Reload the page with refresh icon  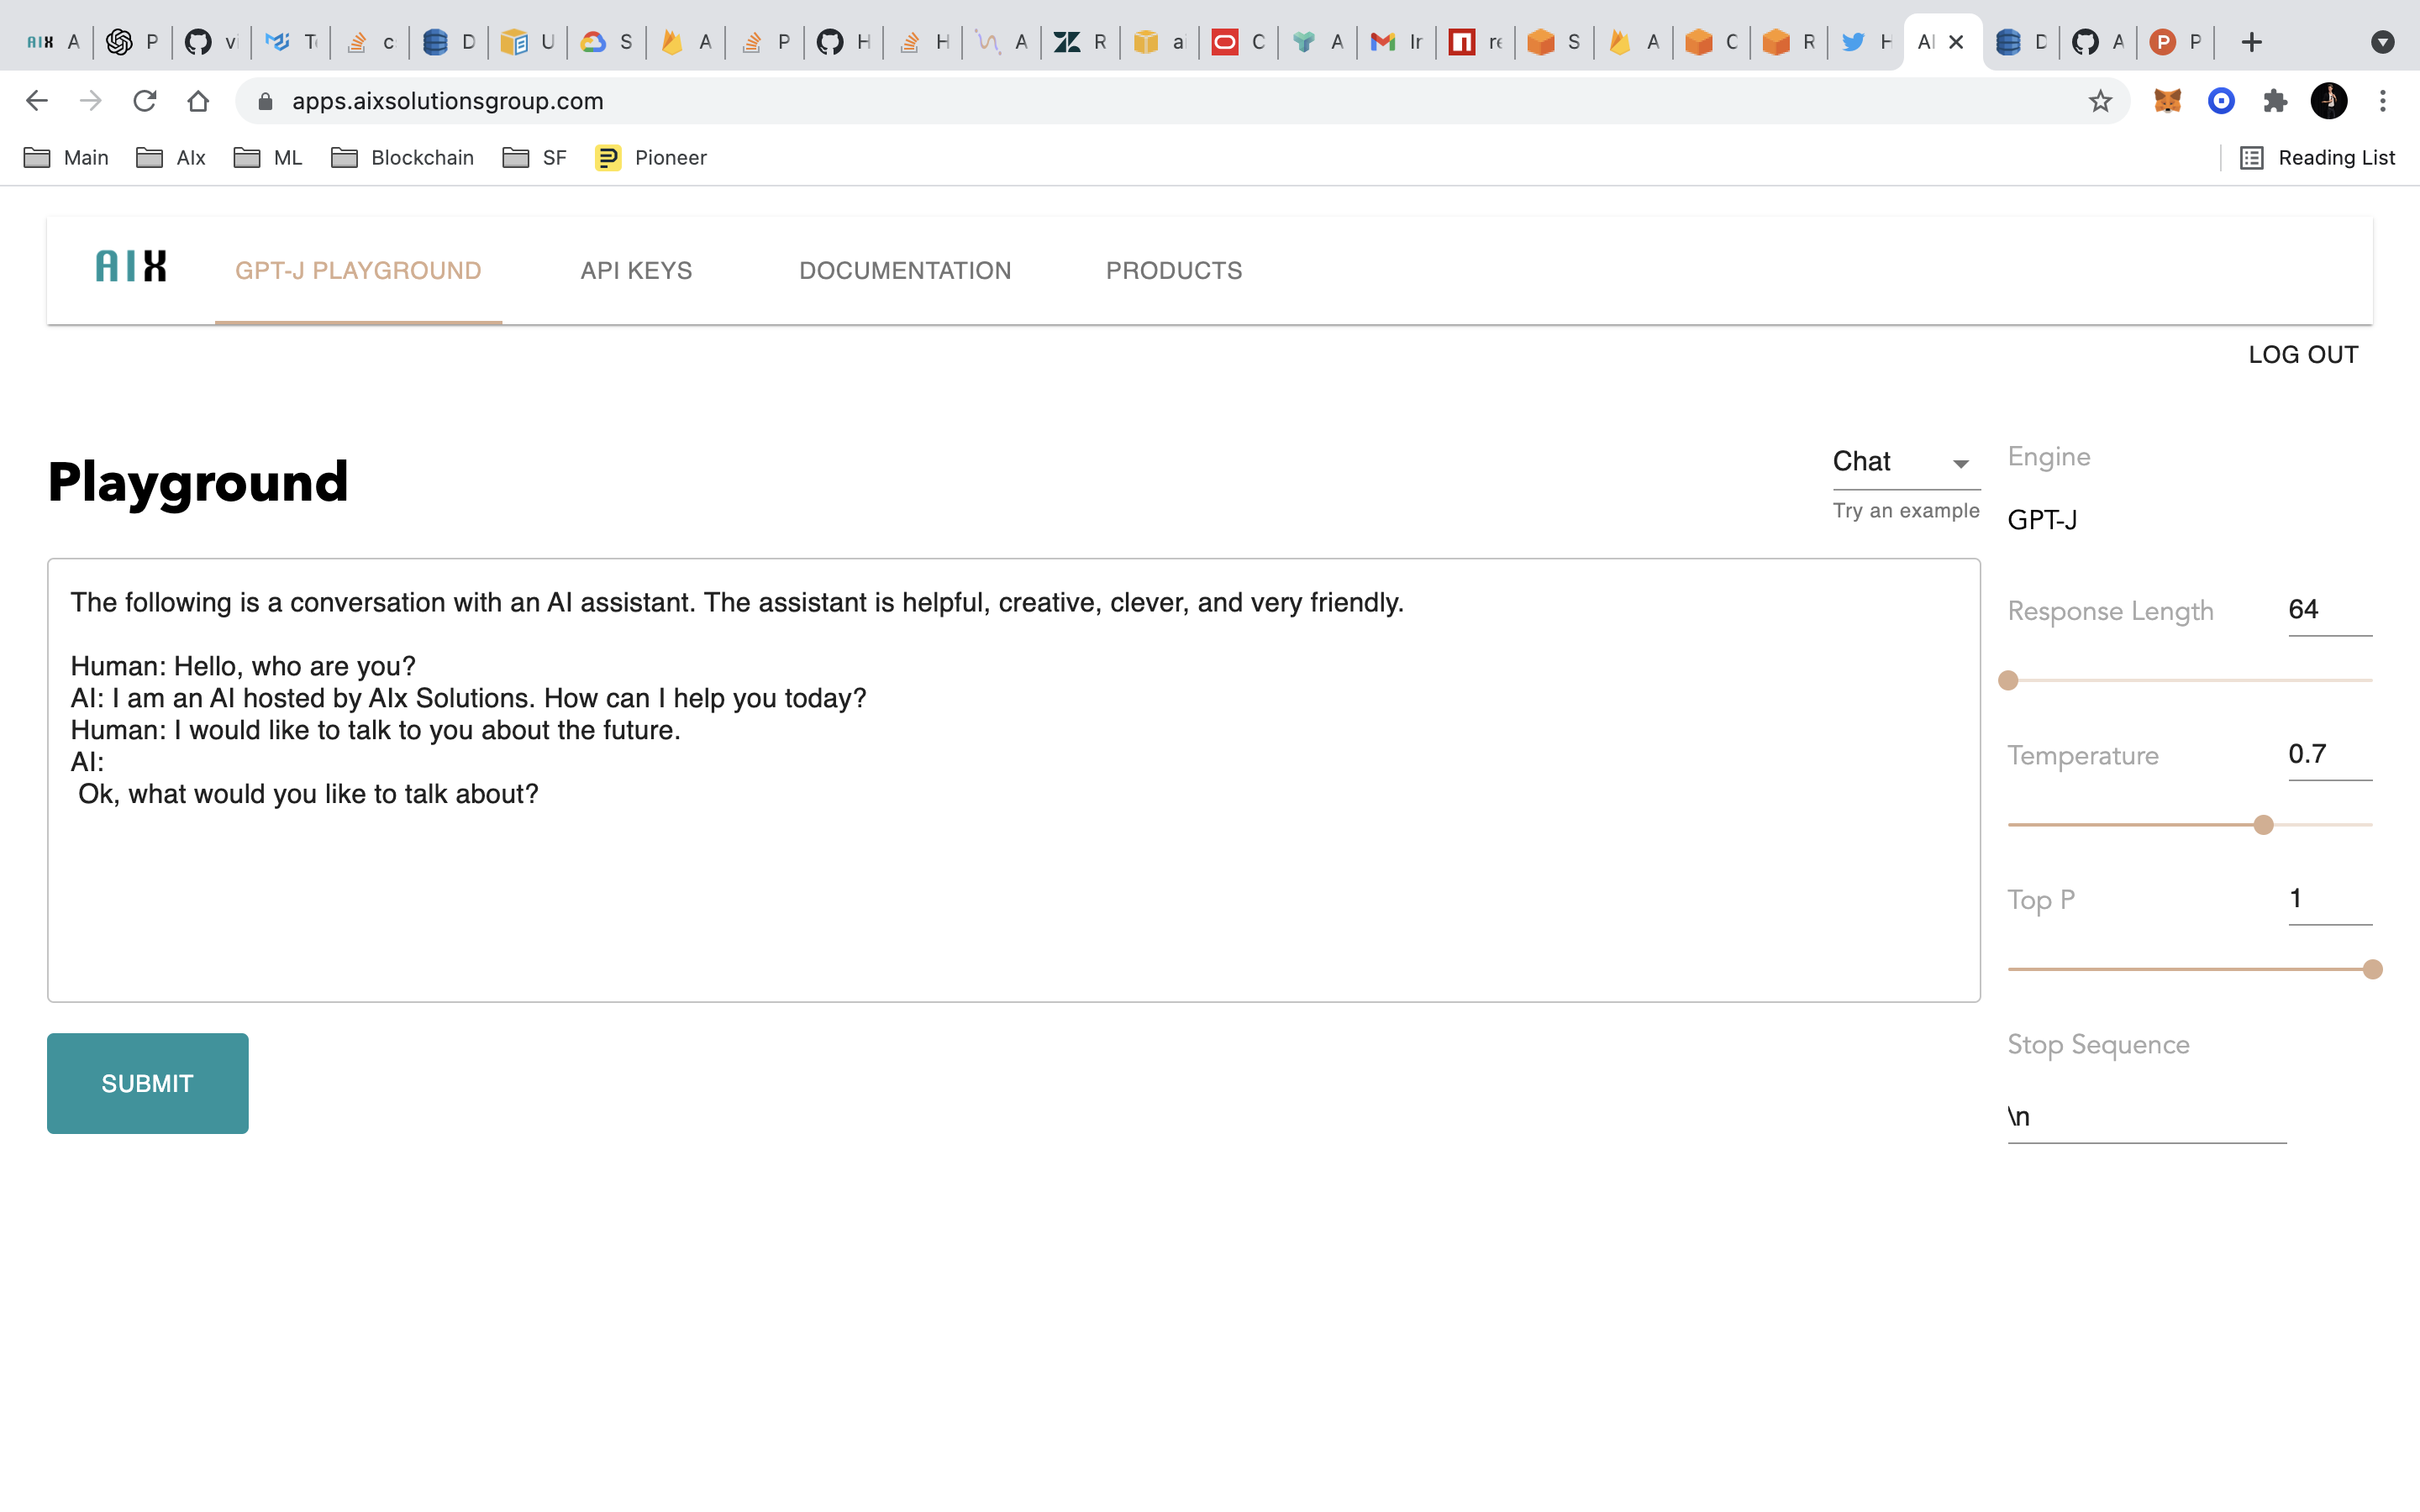tap(145, 101)
